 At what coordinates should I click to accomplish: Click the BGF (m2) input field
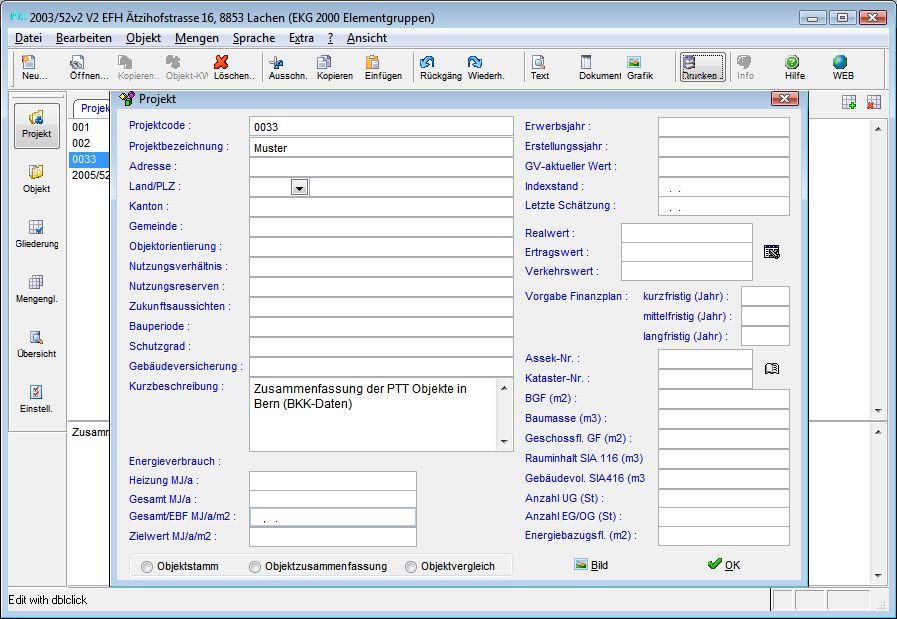[724, 399]
